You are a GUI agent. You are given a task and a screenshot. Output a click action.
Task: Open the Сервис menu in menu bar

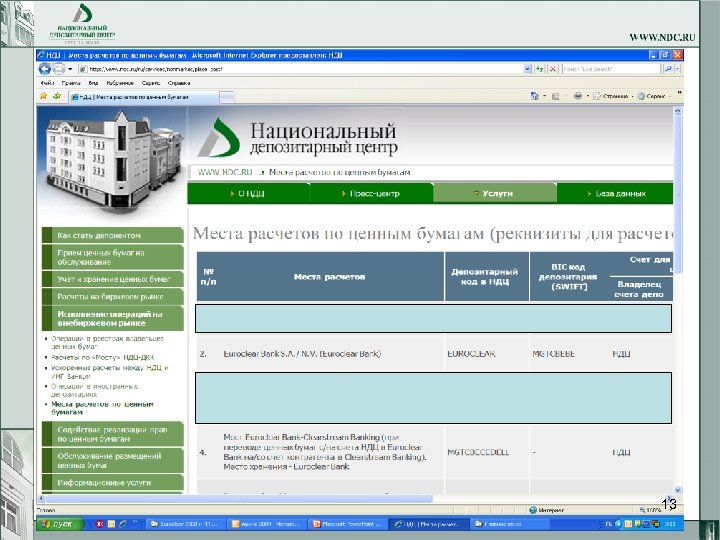pyautogui.click(x=151, y=83)
